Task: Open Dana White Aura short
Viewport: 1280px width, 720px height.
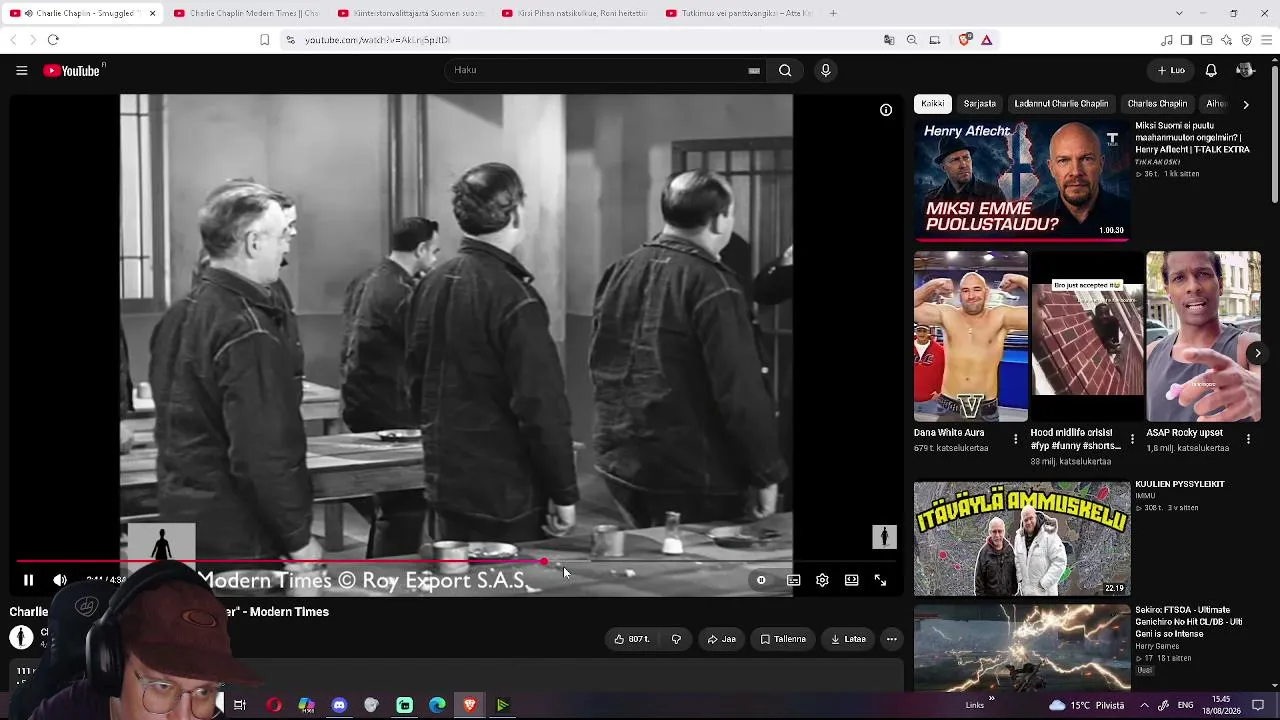Action: 970,336
